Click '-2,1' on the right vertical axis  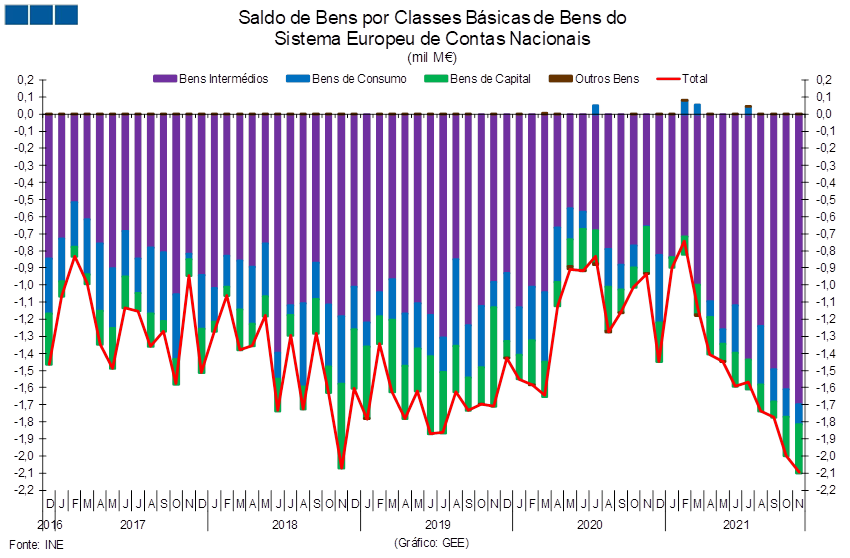point(826,473)
